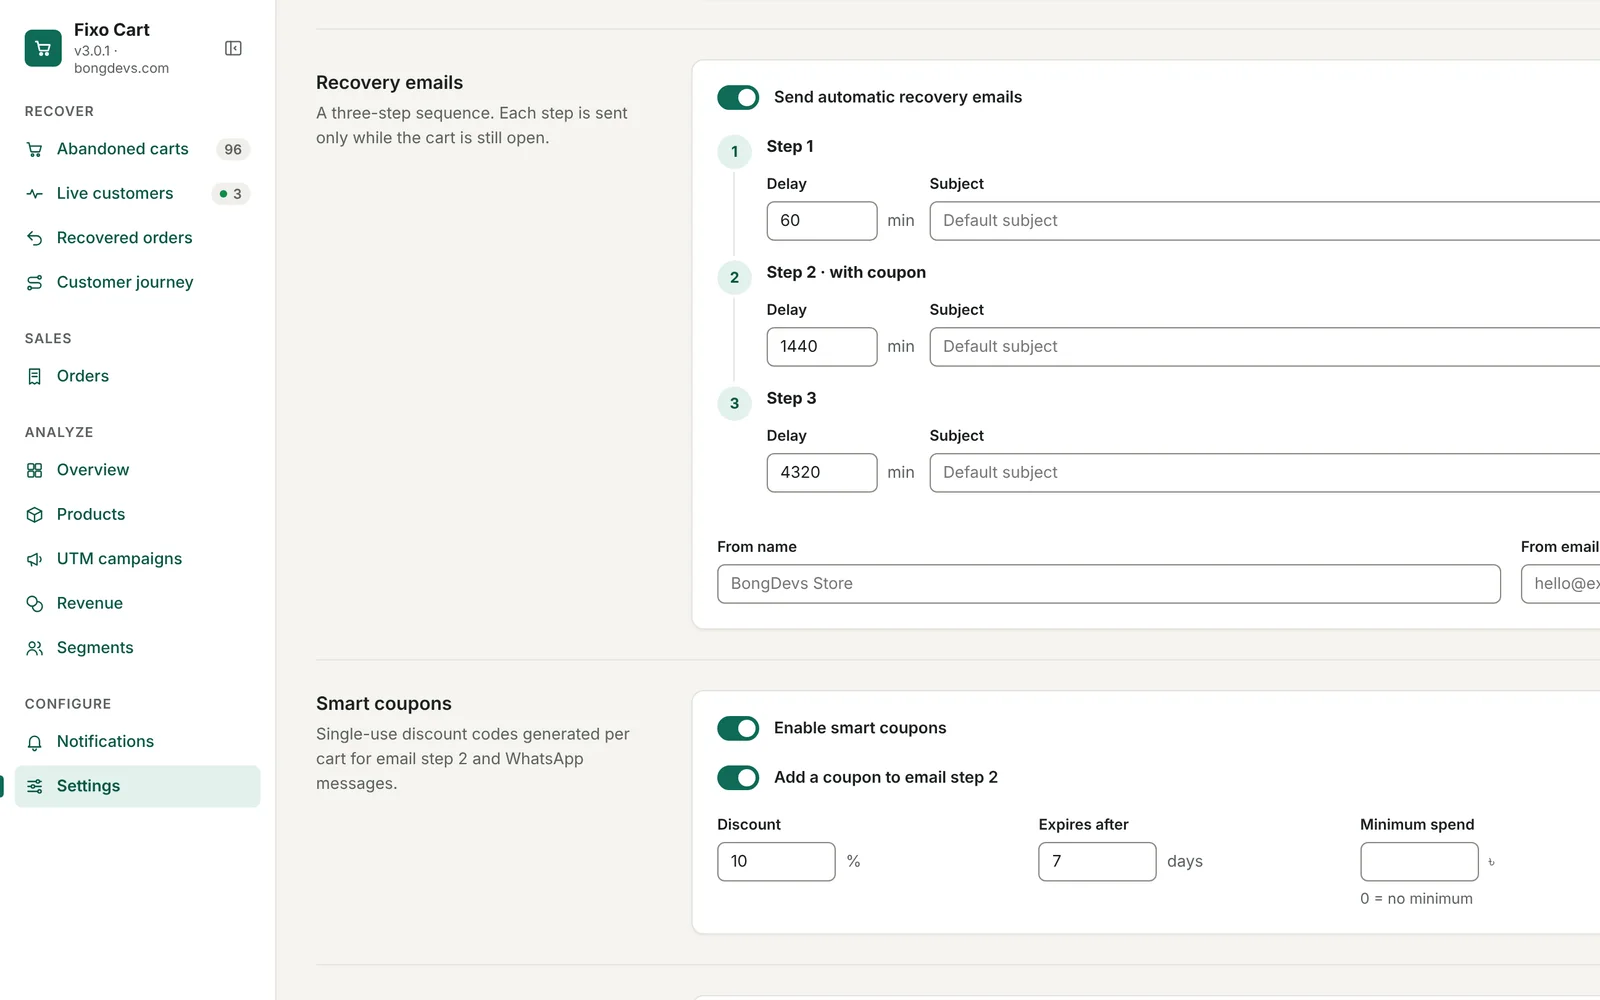Open Products analytics

pyautogui.click(x=137, y=514)
